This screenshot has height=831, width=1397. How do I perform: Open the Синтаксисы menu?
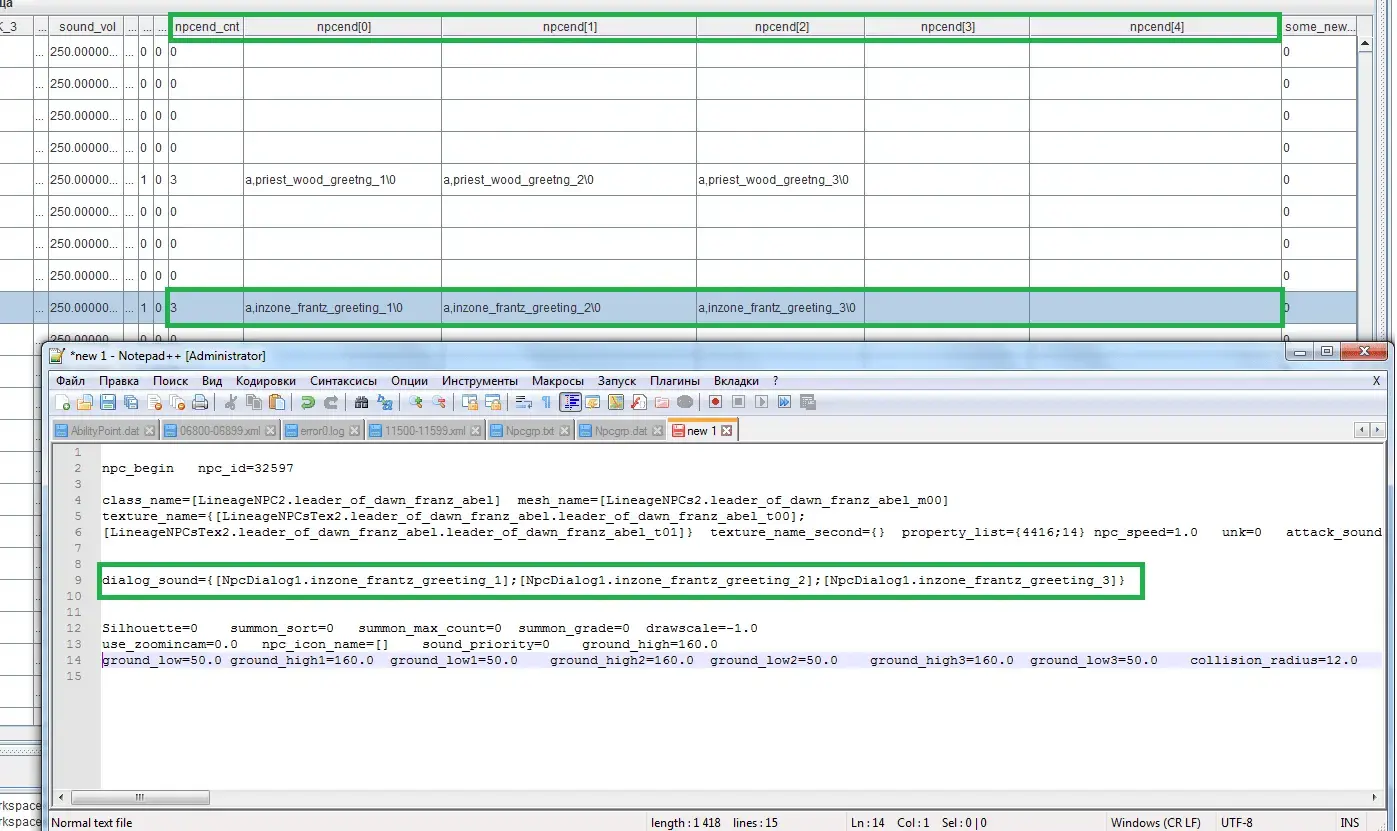(x=344, y=381)
